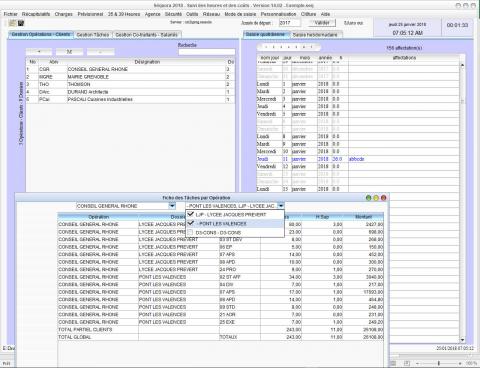Click the Montant column header
This screenshot has width=480, height=368.
pyautogui.click(x=363, y=217)
